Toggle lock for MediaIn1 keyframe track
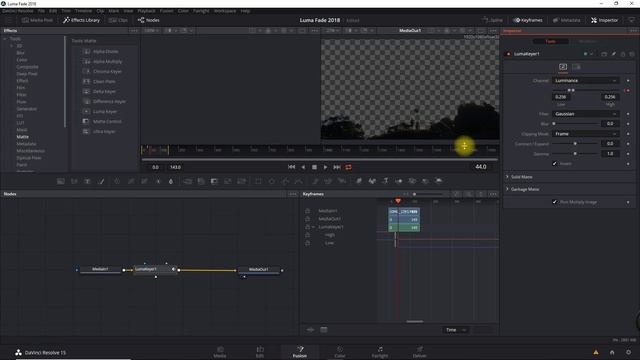The height and width of the screenshot is (360, 640). [307, 211]
